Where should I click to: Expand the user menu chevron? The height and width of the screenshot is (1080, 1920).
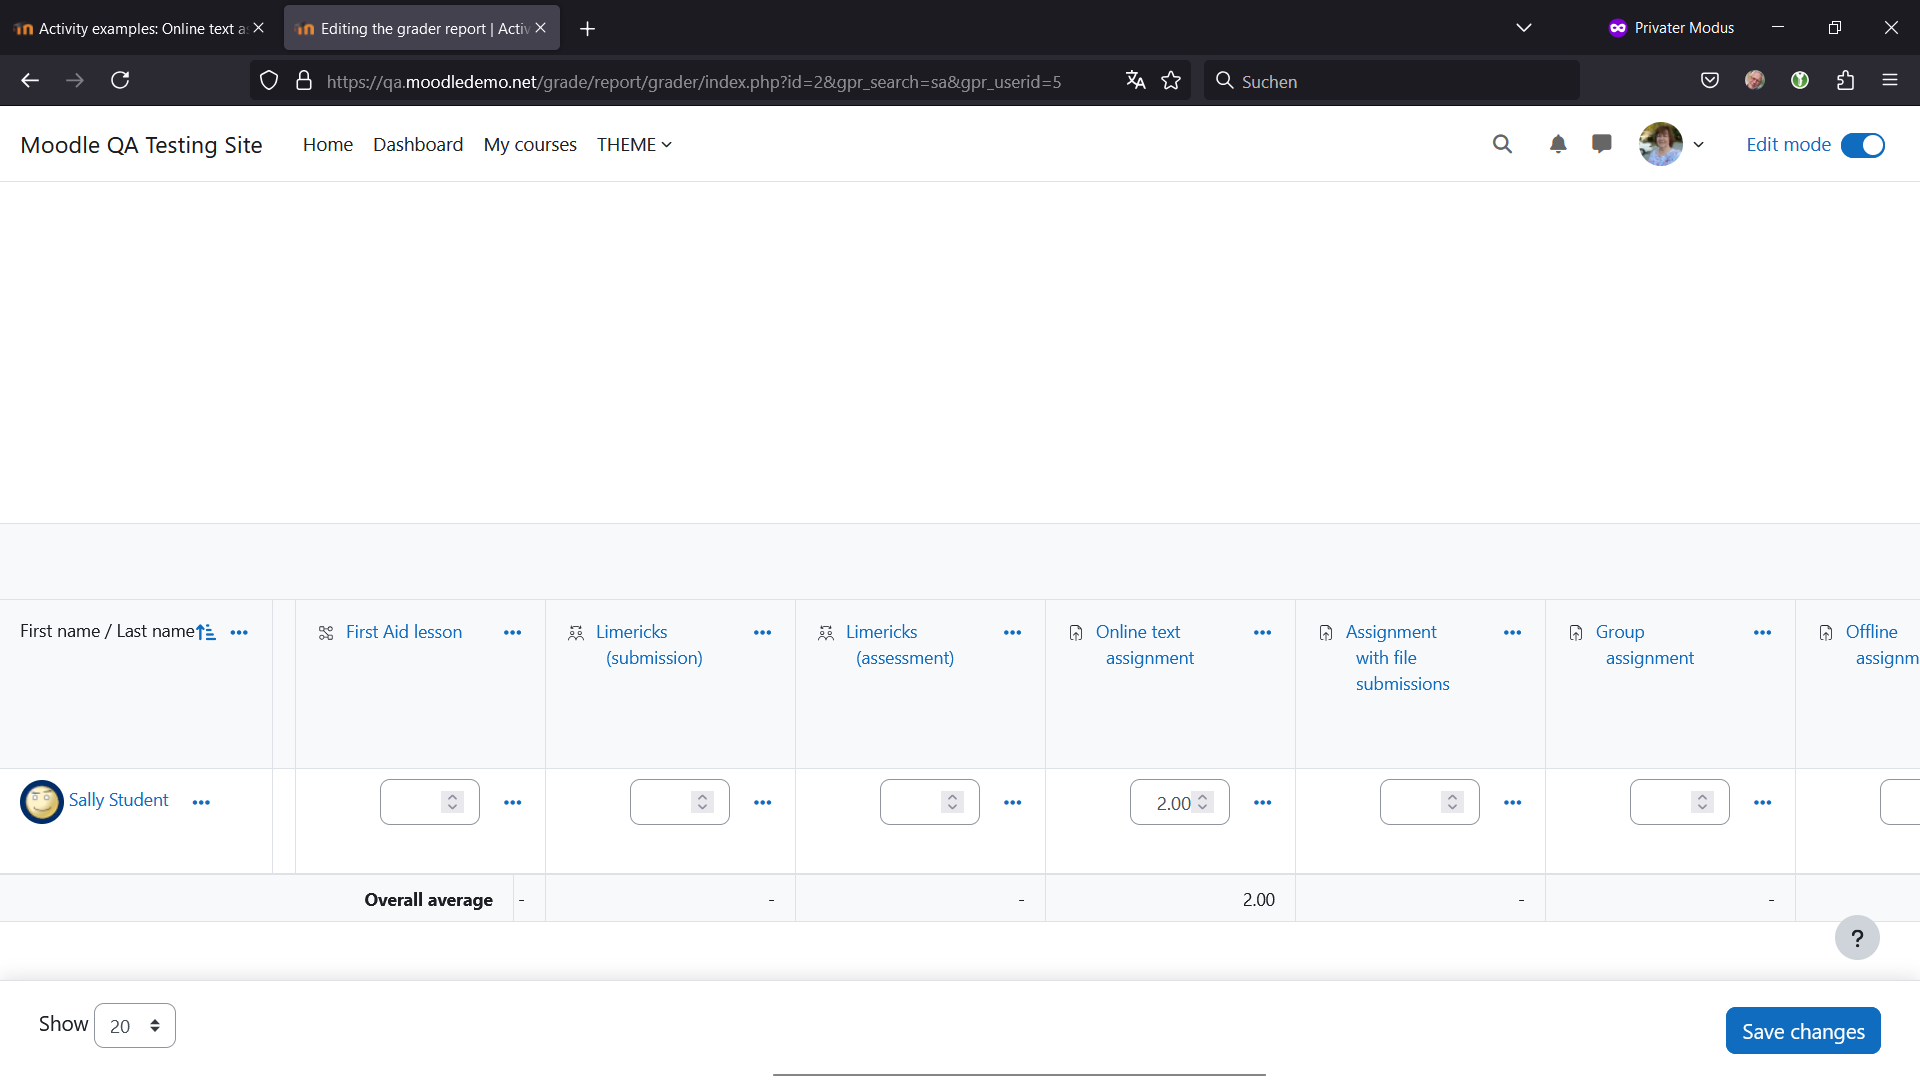[1698, 145]
